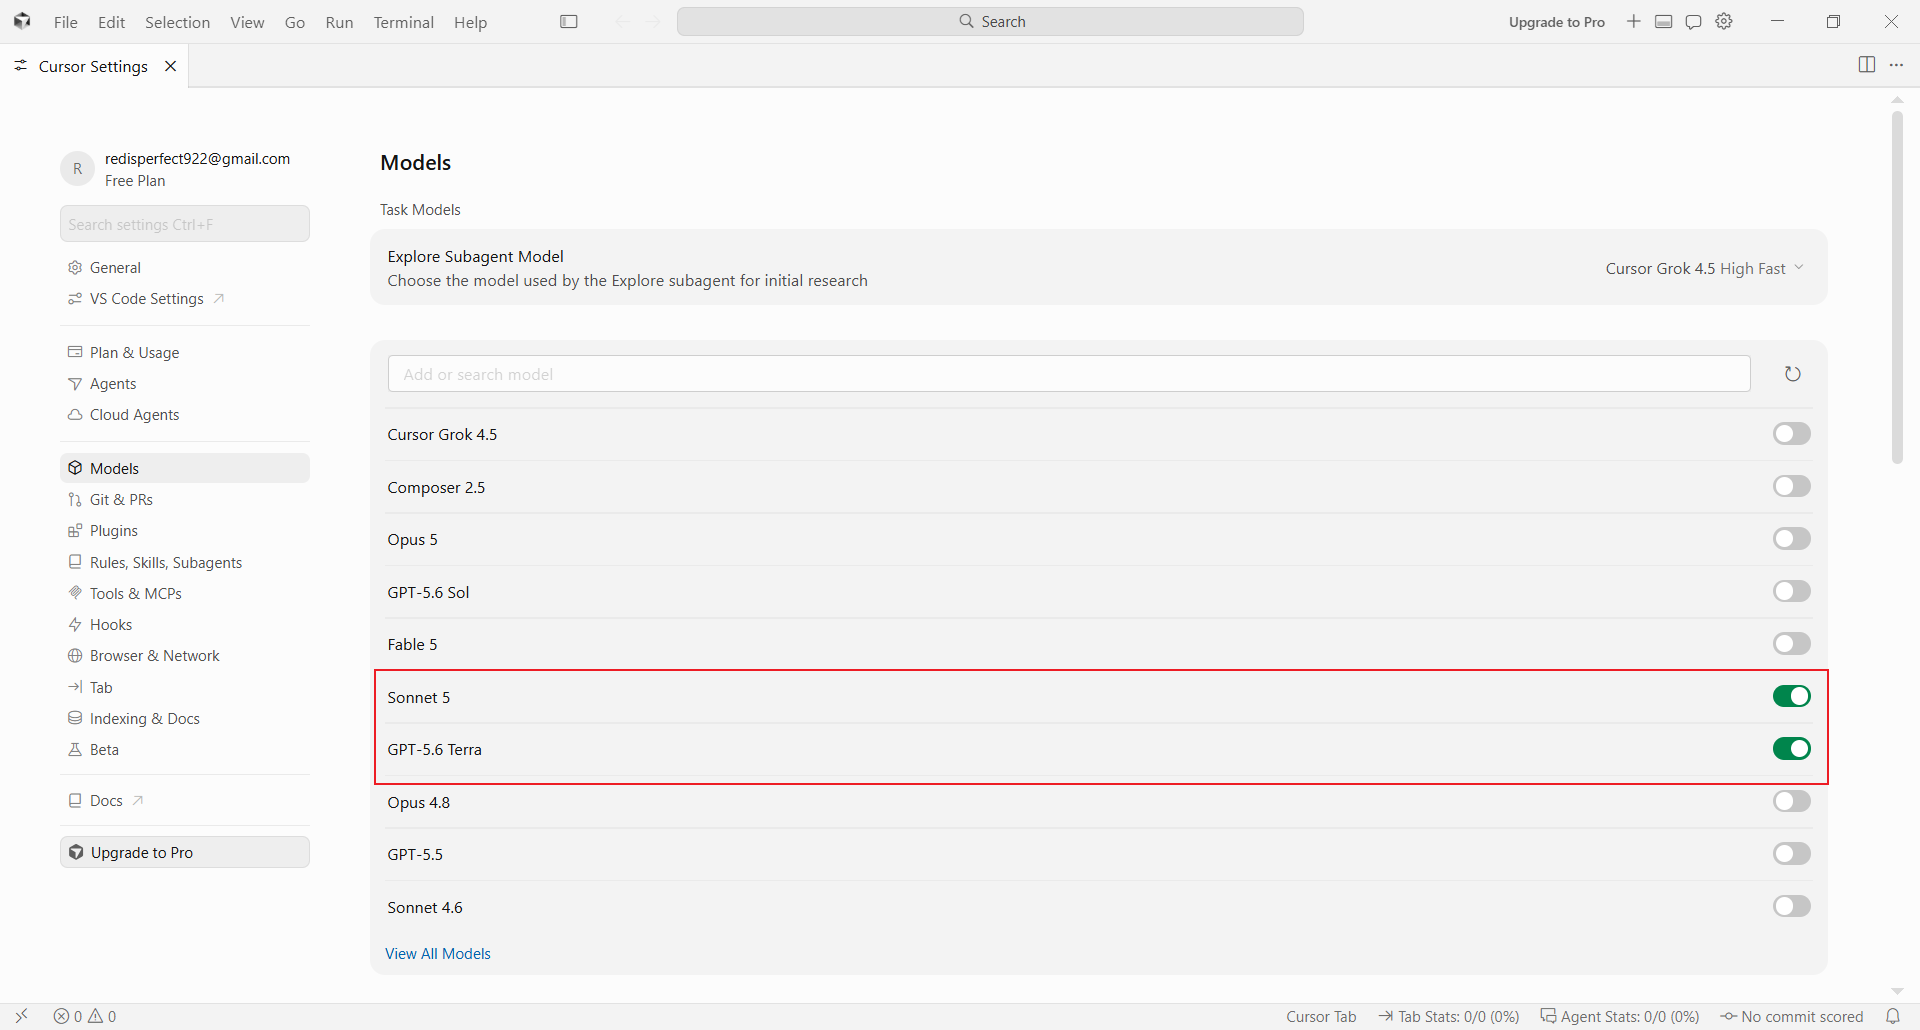The height and width of the screenshot is (1030, 1920).
Task: Click Agent Stats in status bar
Action: click(1620, 1016)
